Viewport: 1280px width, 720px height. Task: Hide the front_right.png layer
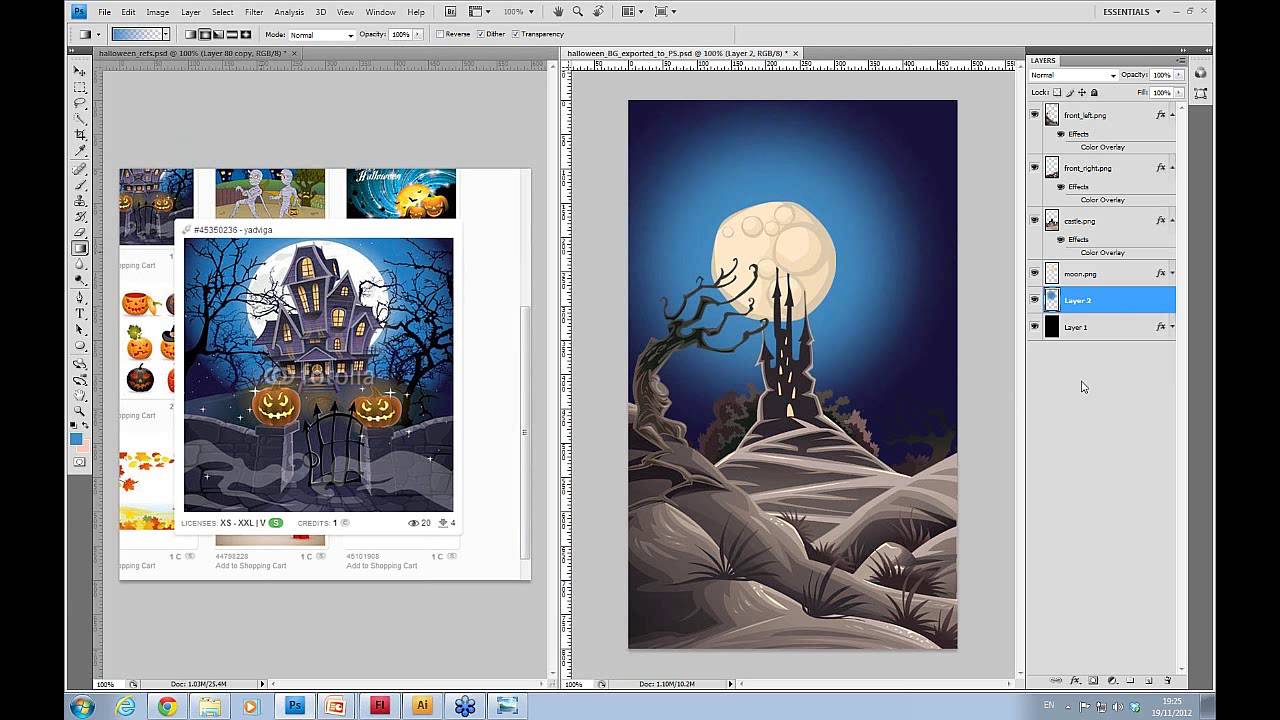click(x=1034, y=168)
